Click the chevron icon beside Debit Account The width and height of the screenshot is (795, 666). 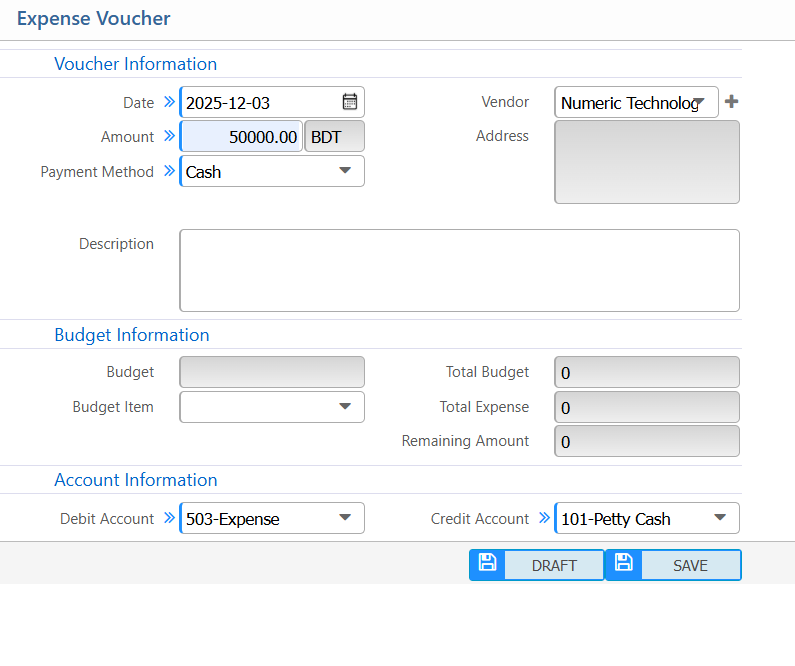[x=169, y=518]
